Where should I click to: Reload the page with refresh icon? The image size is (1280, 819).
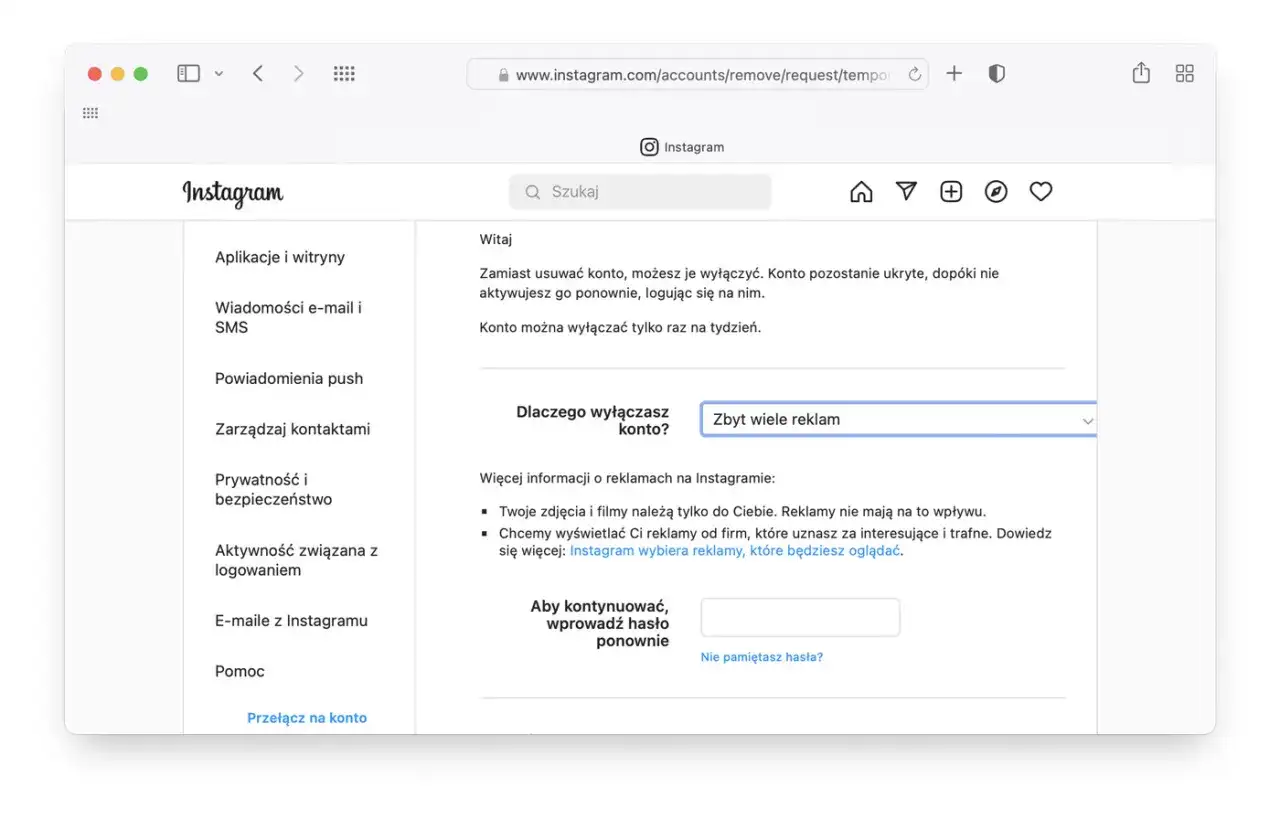(914, 75)
